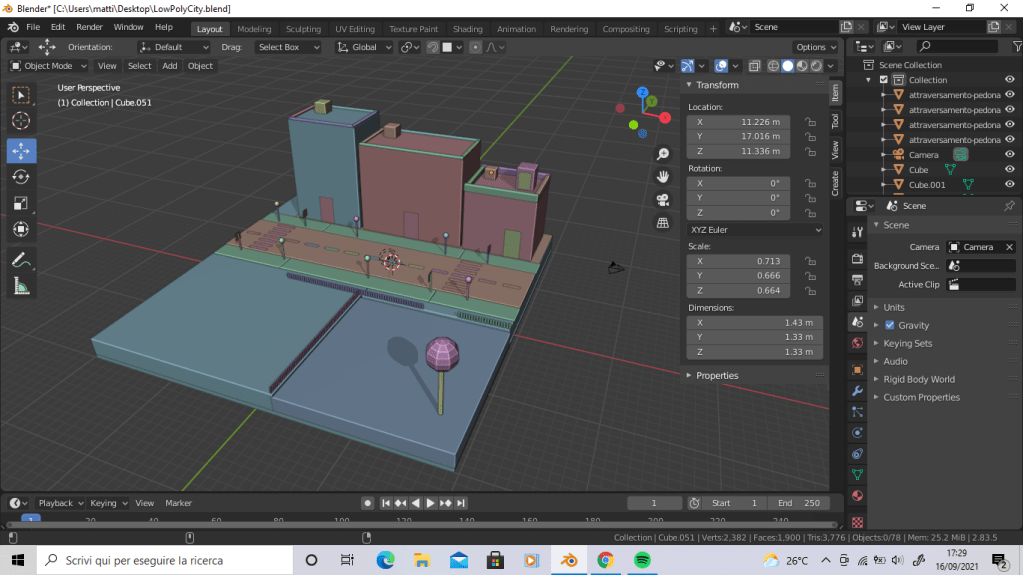Toggle camera view in viewport
1023x575 pixels.
point(662,200)
